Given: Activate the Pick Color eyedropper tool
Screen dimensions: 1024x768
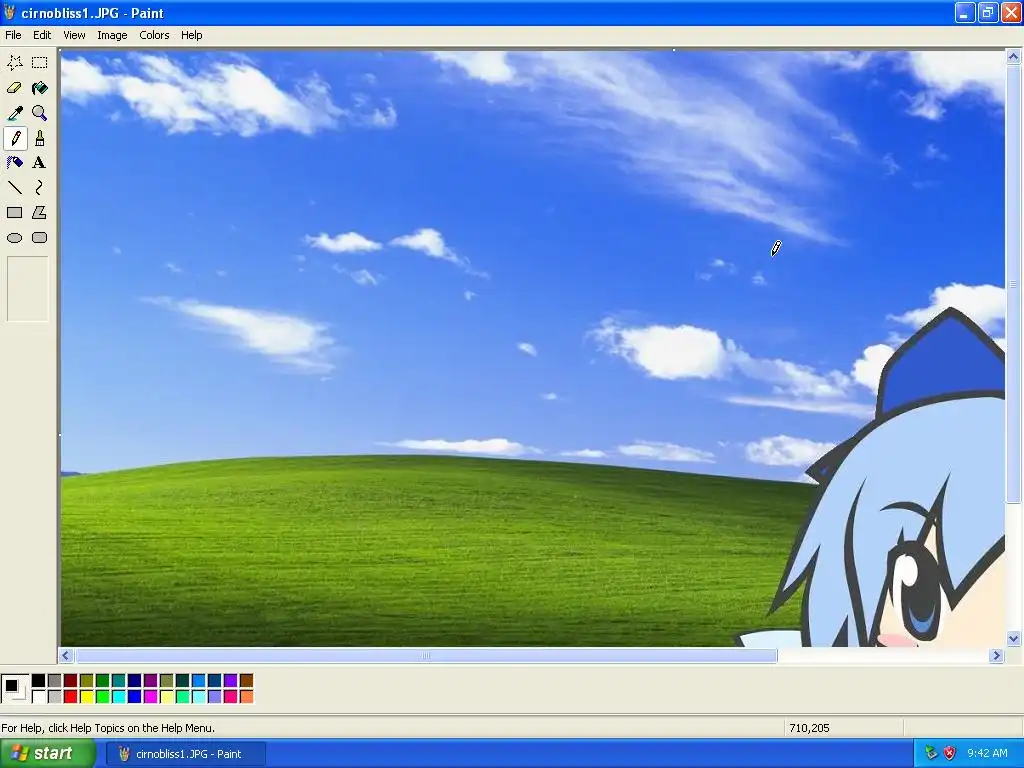Looking at the screenshot, I should pos(15,113).
